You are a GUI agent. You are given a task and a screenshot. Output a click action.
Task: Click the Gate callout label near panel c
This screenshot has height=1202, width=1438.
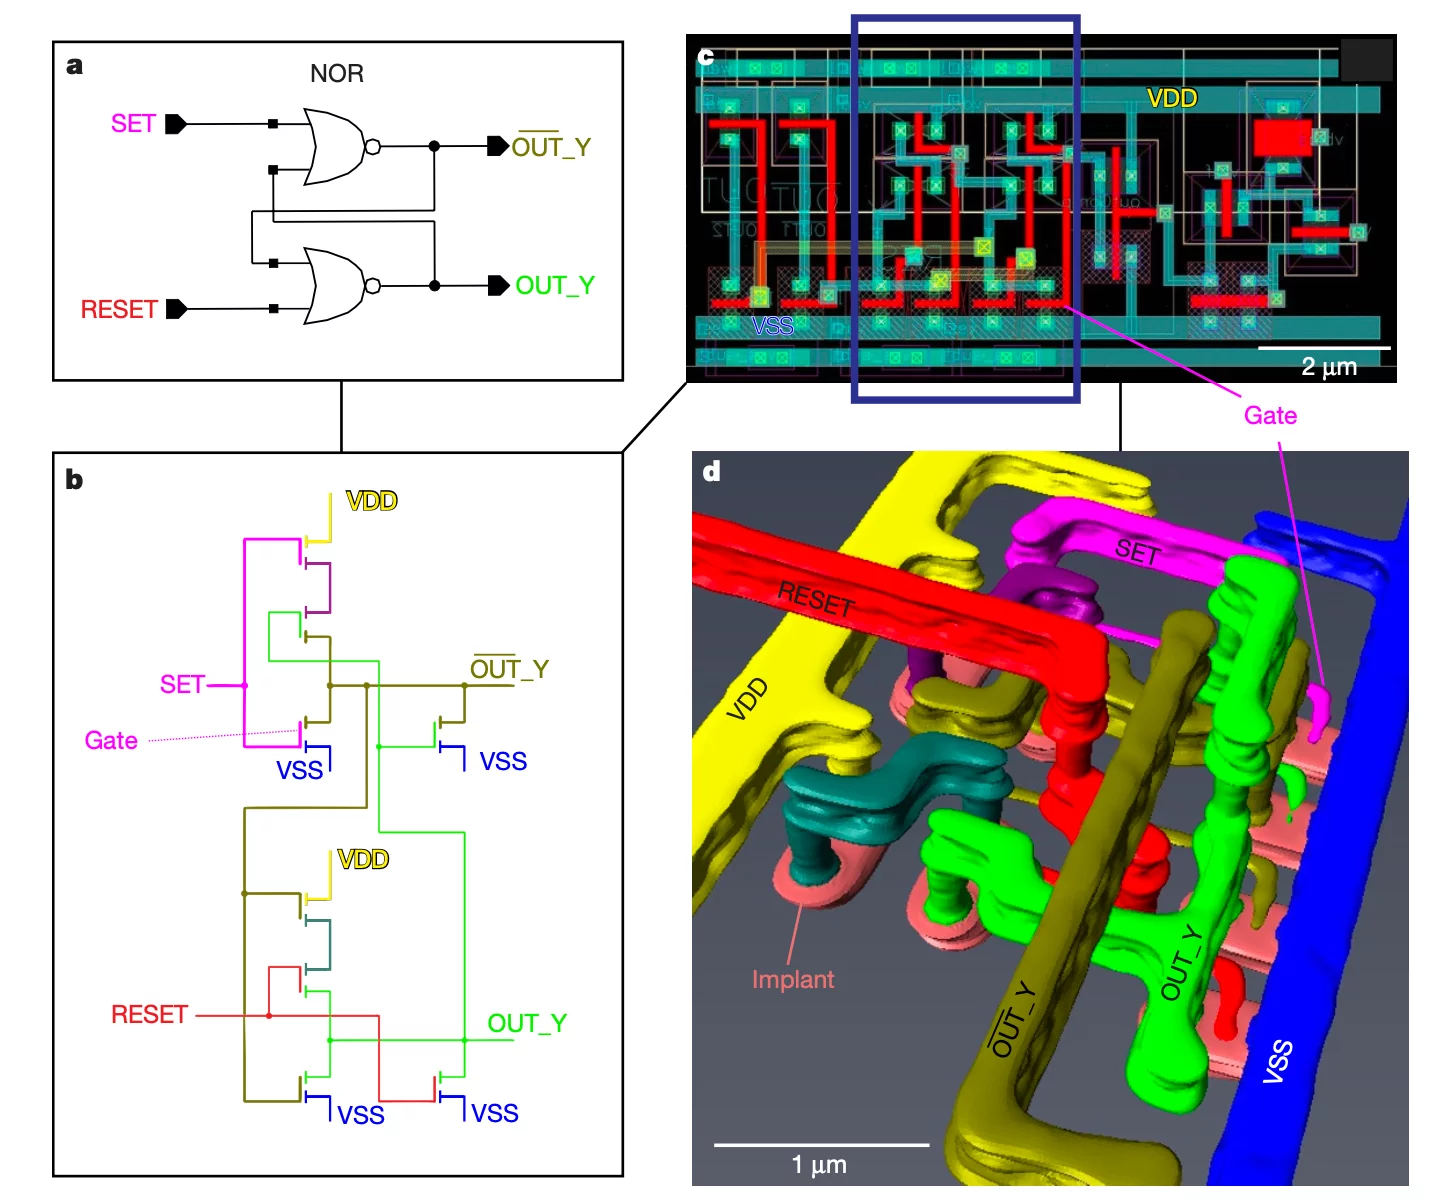(x=1268, y=415)
